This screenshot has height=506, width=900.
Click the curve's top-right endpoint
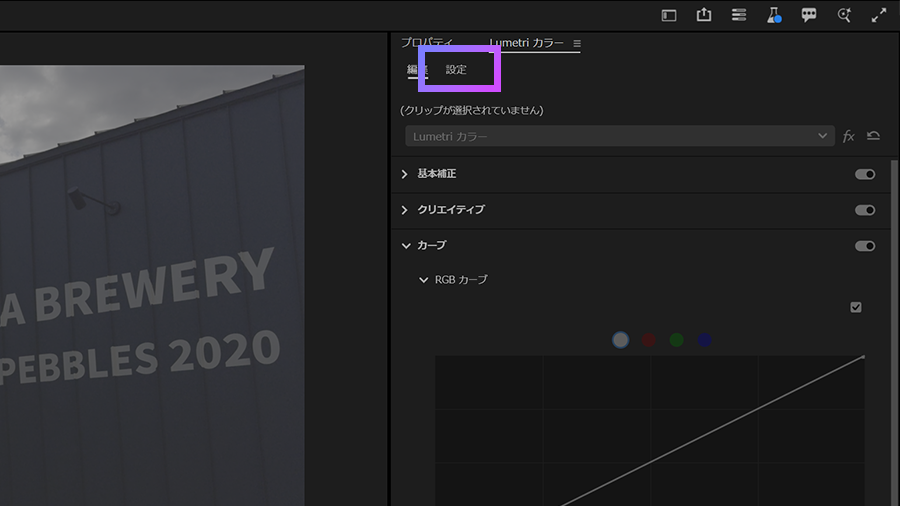[x=863, y=357]
